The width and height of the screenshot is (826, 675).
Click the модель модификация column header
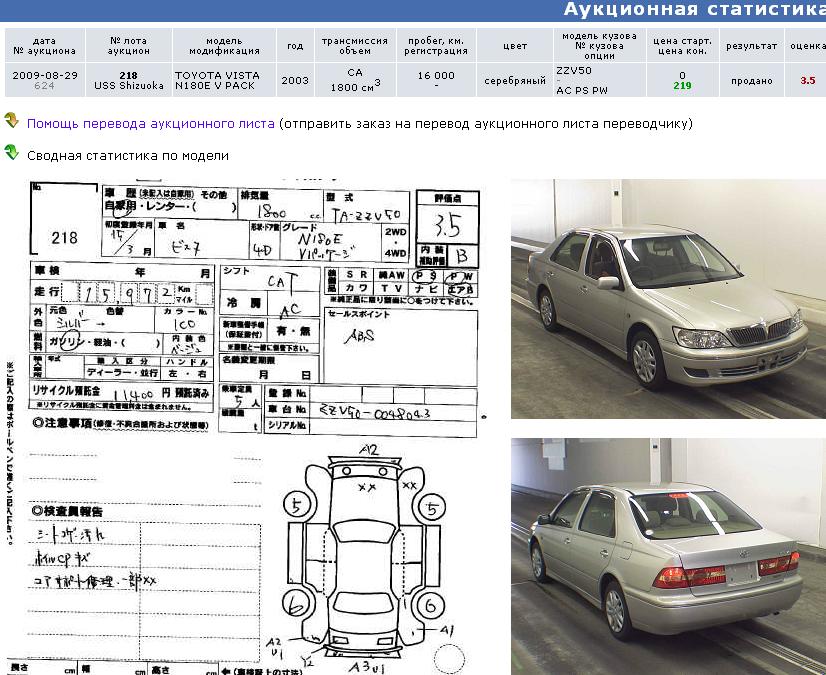point(218,45)
